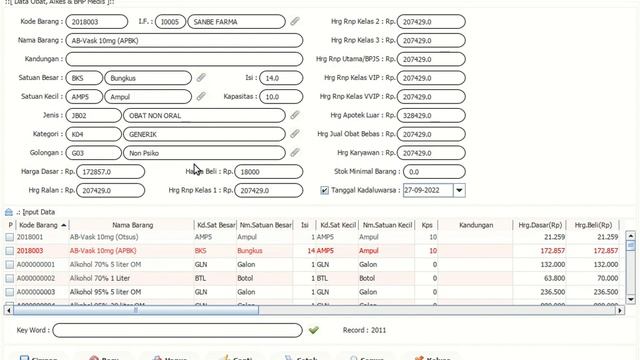This screenshot has height=360, width=640.
Task: Click the table's vertical scrollbar up arrow
Action: (631, 236)
